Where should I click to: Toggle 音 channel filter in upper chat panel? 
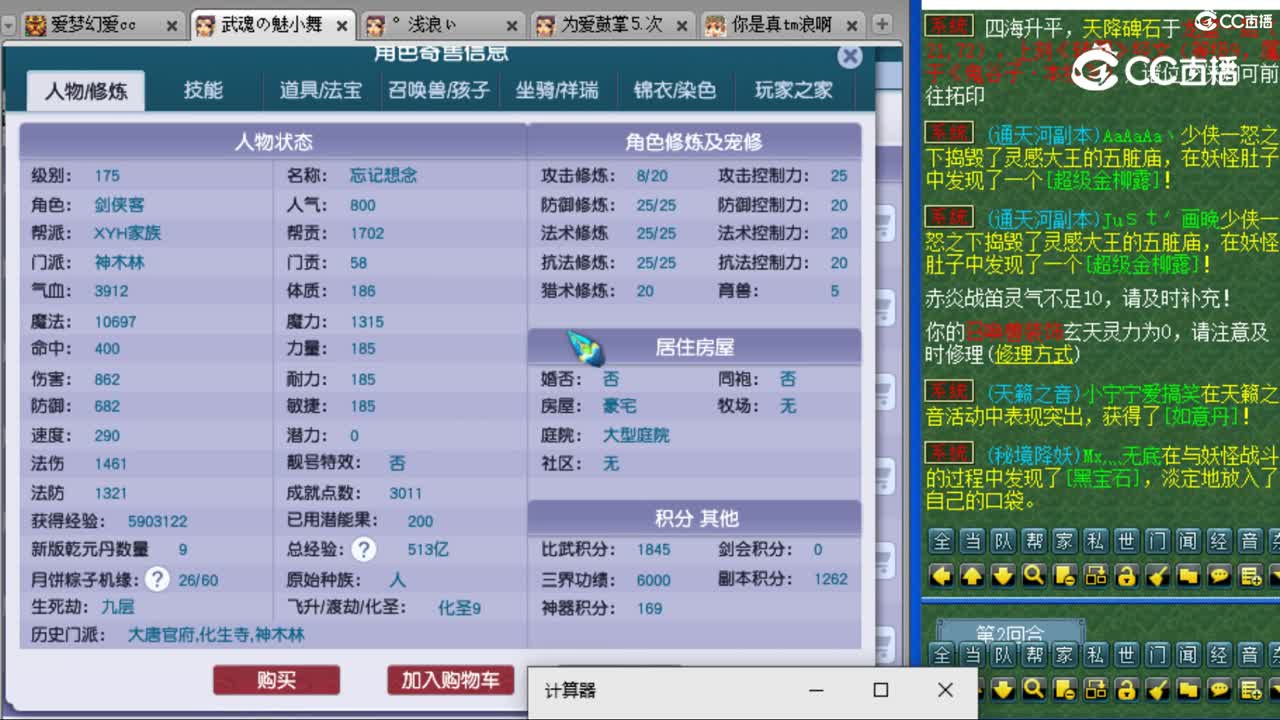click(x=1250, y=542)
